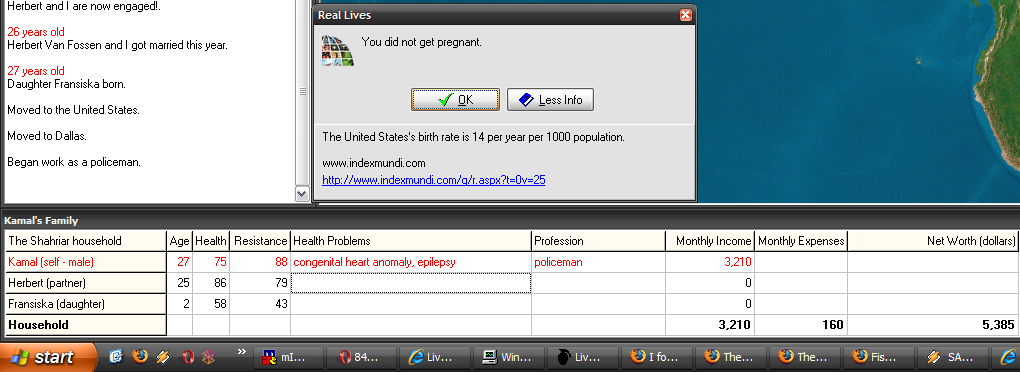Viewport: 1020px width, 372px height.
Task: Switch to the 'SA...' taskbar window
Action: (x=949, y=357)
